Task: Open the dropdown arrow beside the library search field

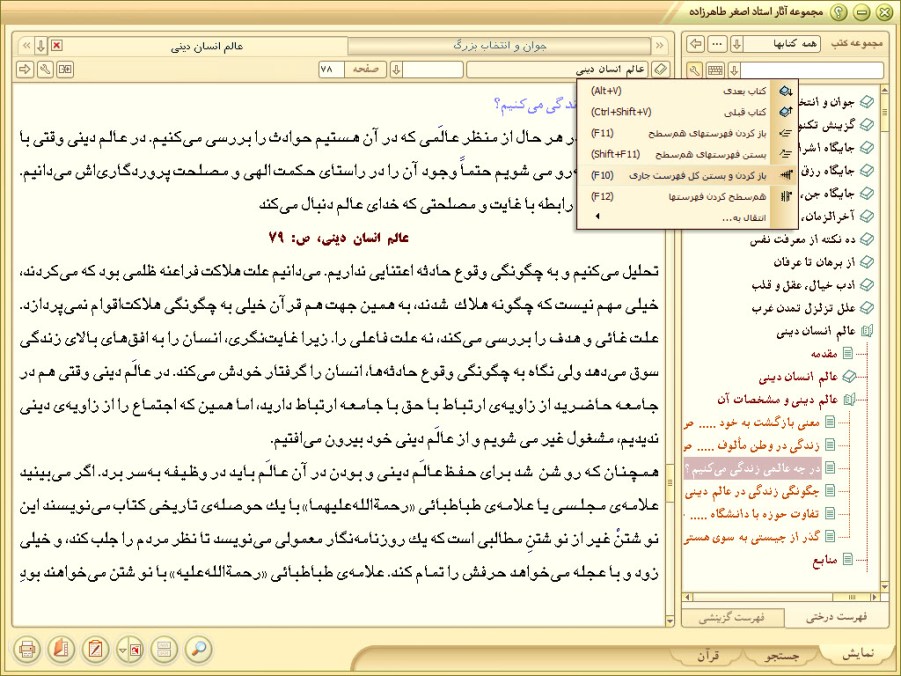Action: pos(734,70)
